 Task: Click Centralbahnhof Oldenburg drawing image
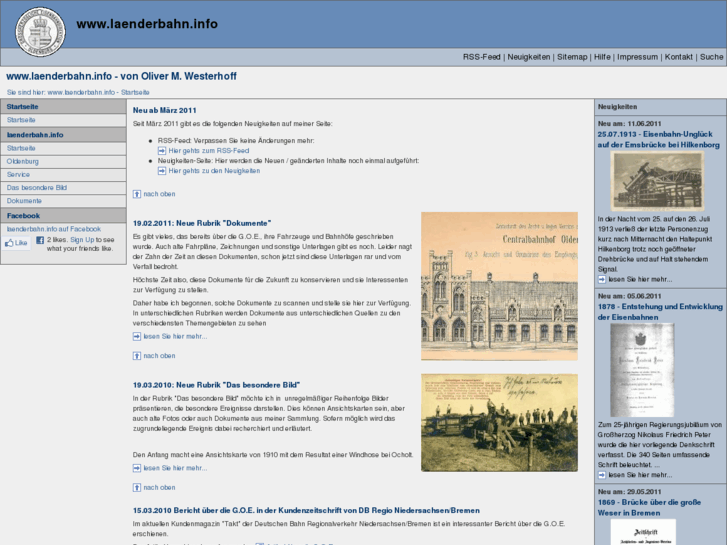[x=499, y=286]
